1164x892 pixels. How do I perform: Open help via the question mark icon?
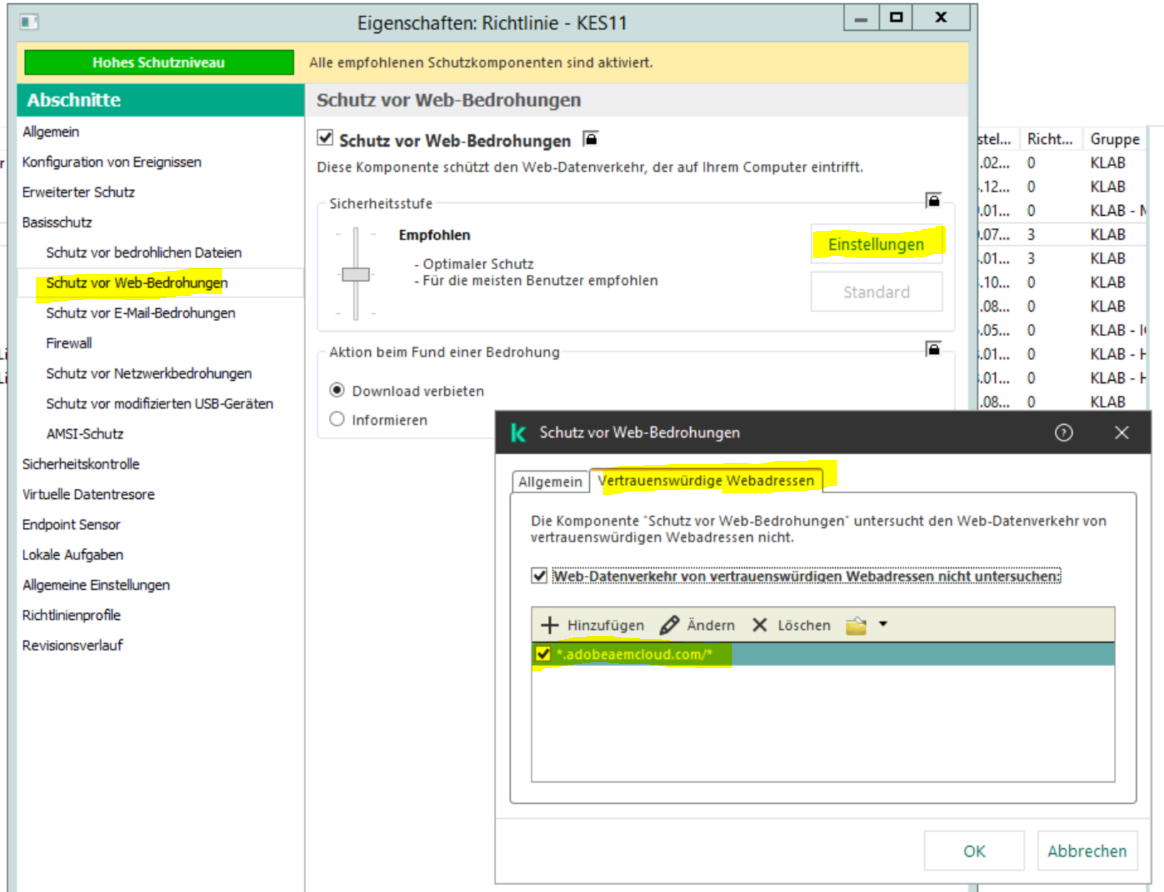[1063, 433]
